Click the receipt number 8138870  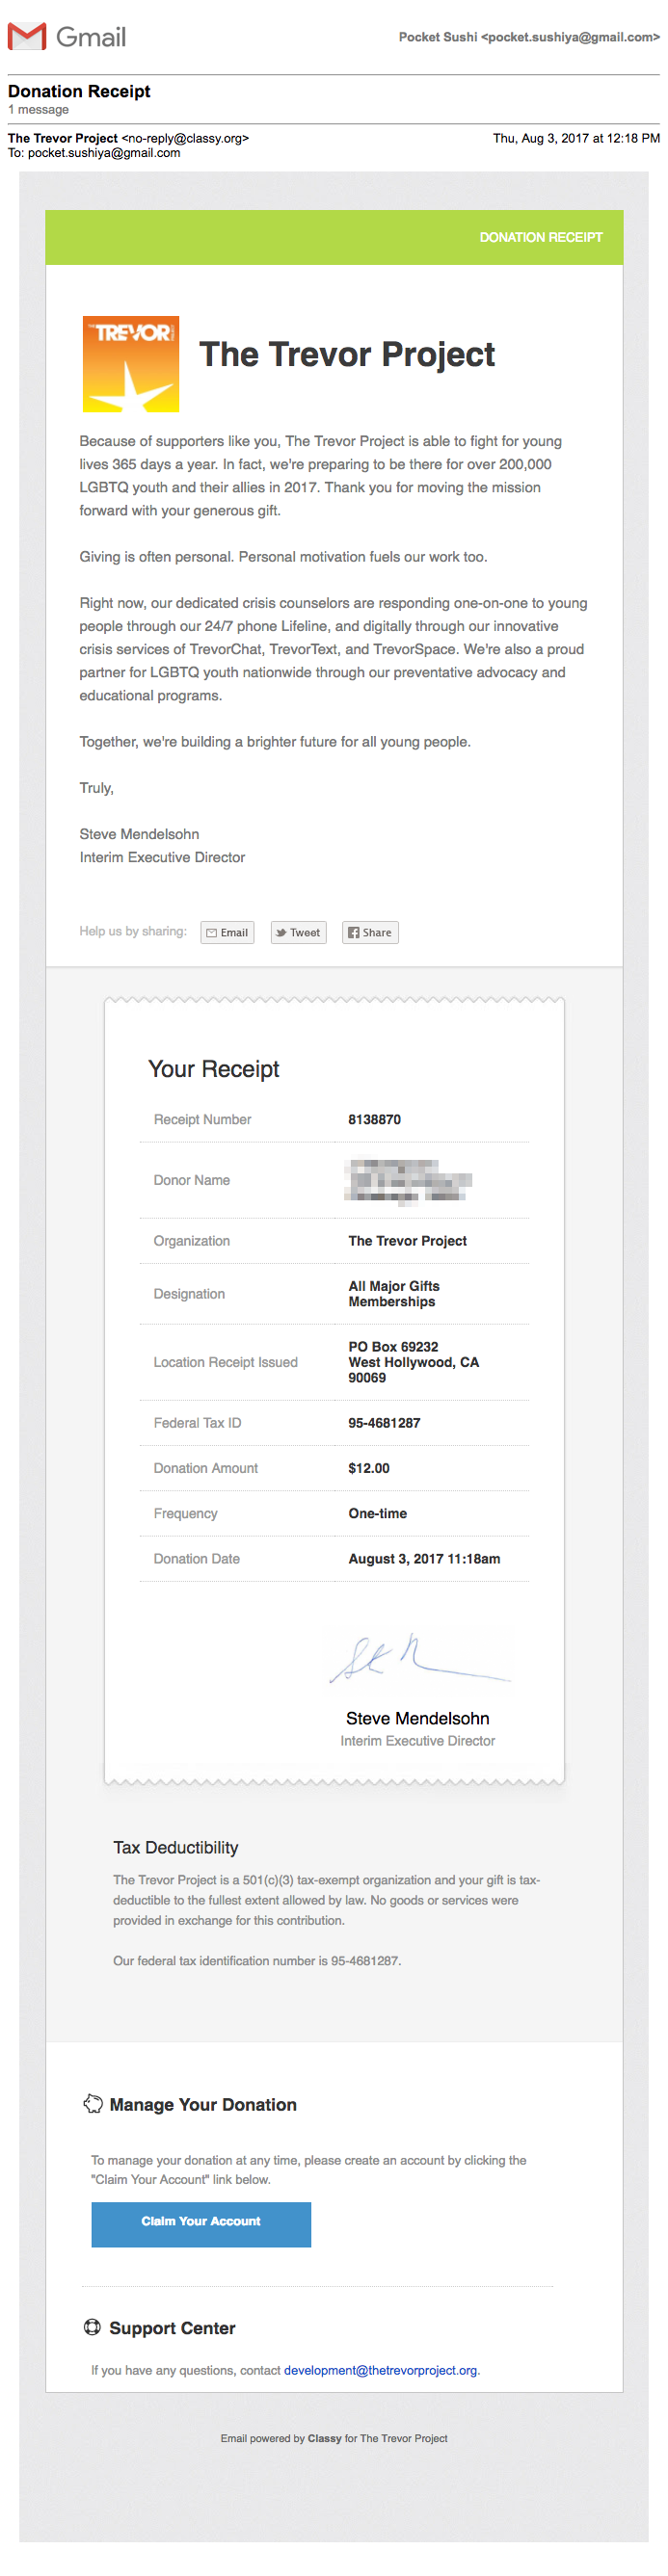tap(375, 1119)
